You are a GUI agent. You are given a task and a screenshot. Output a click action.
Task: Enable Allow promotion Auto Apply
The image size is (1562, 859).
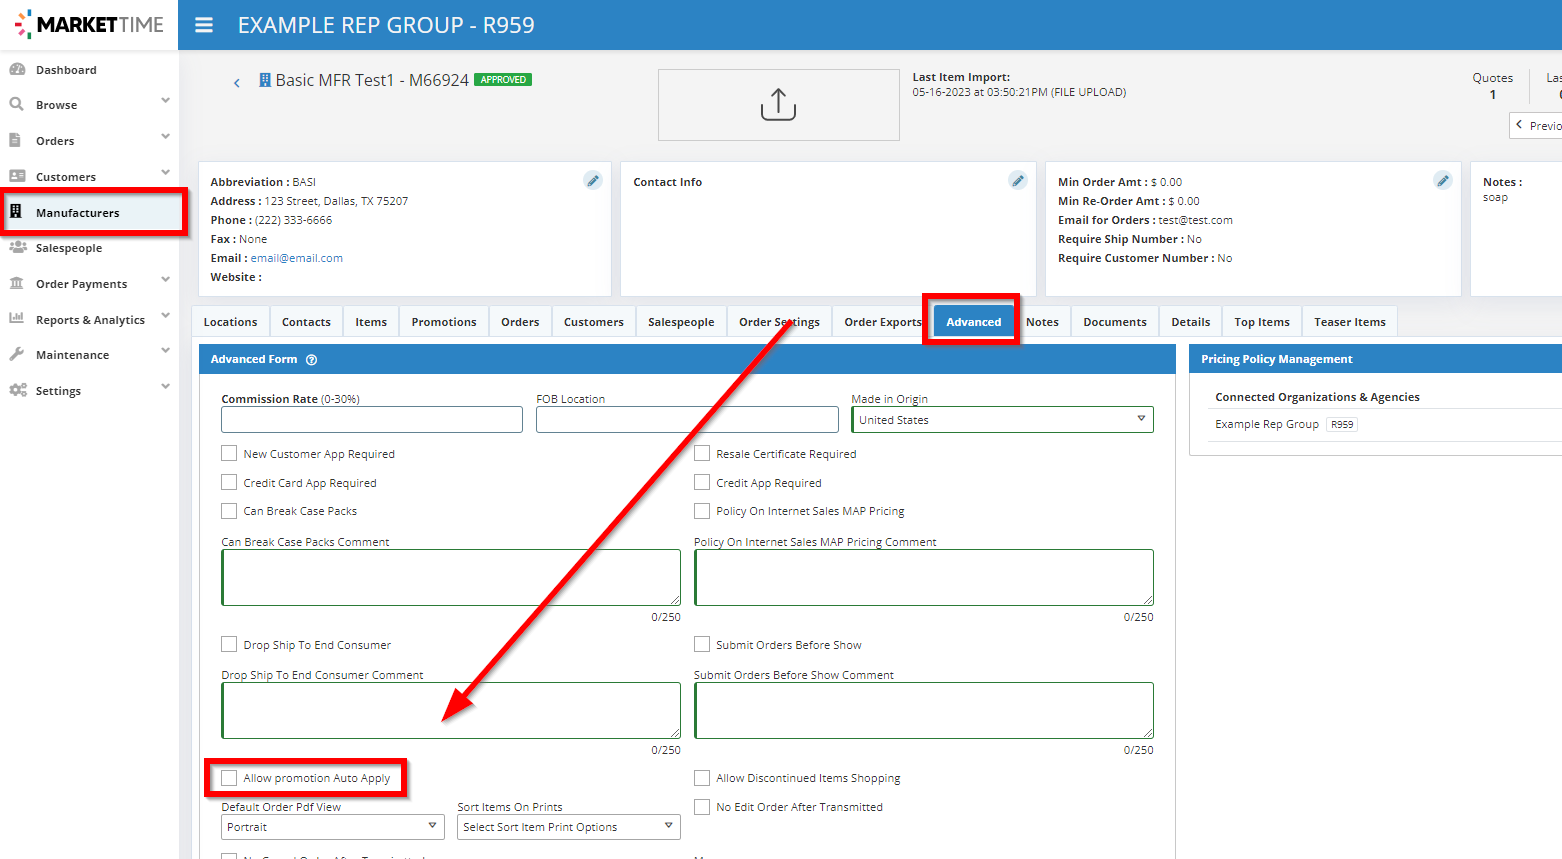coord(230,777)
